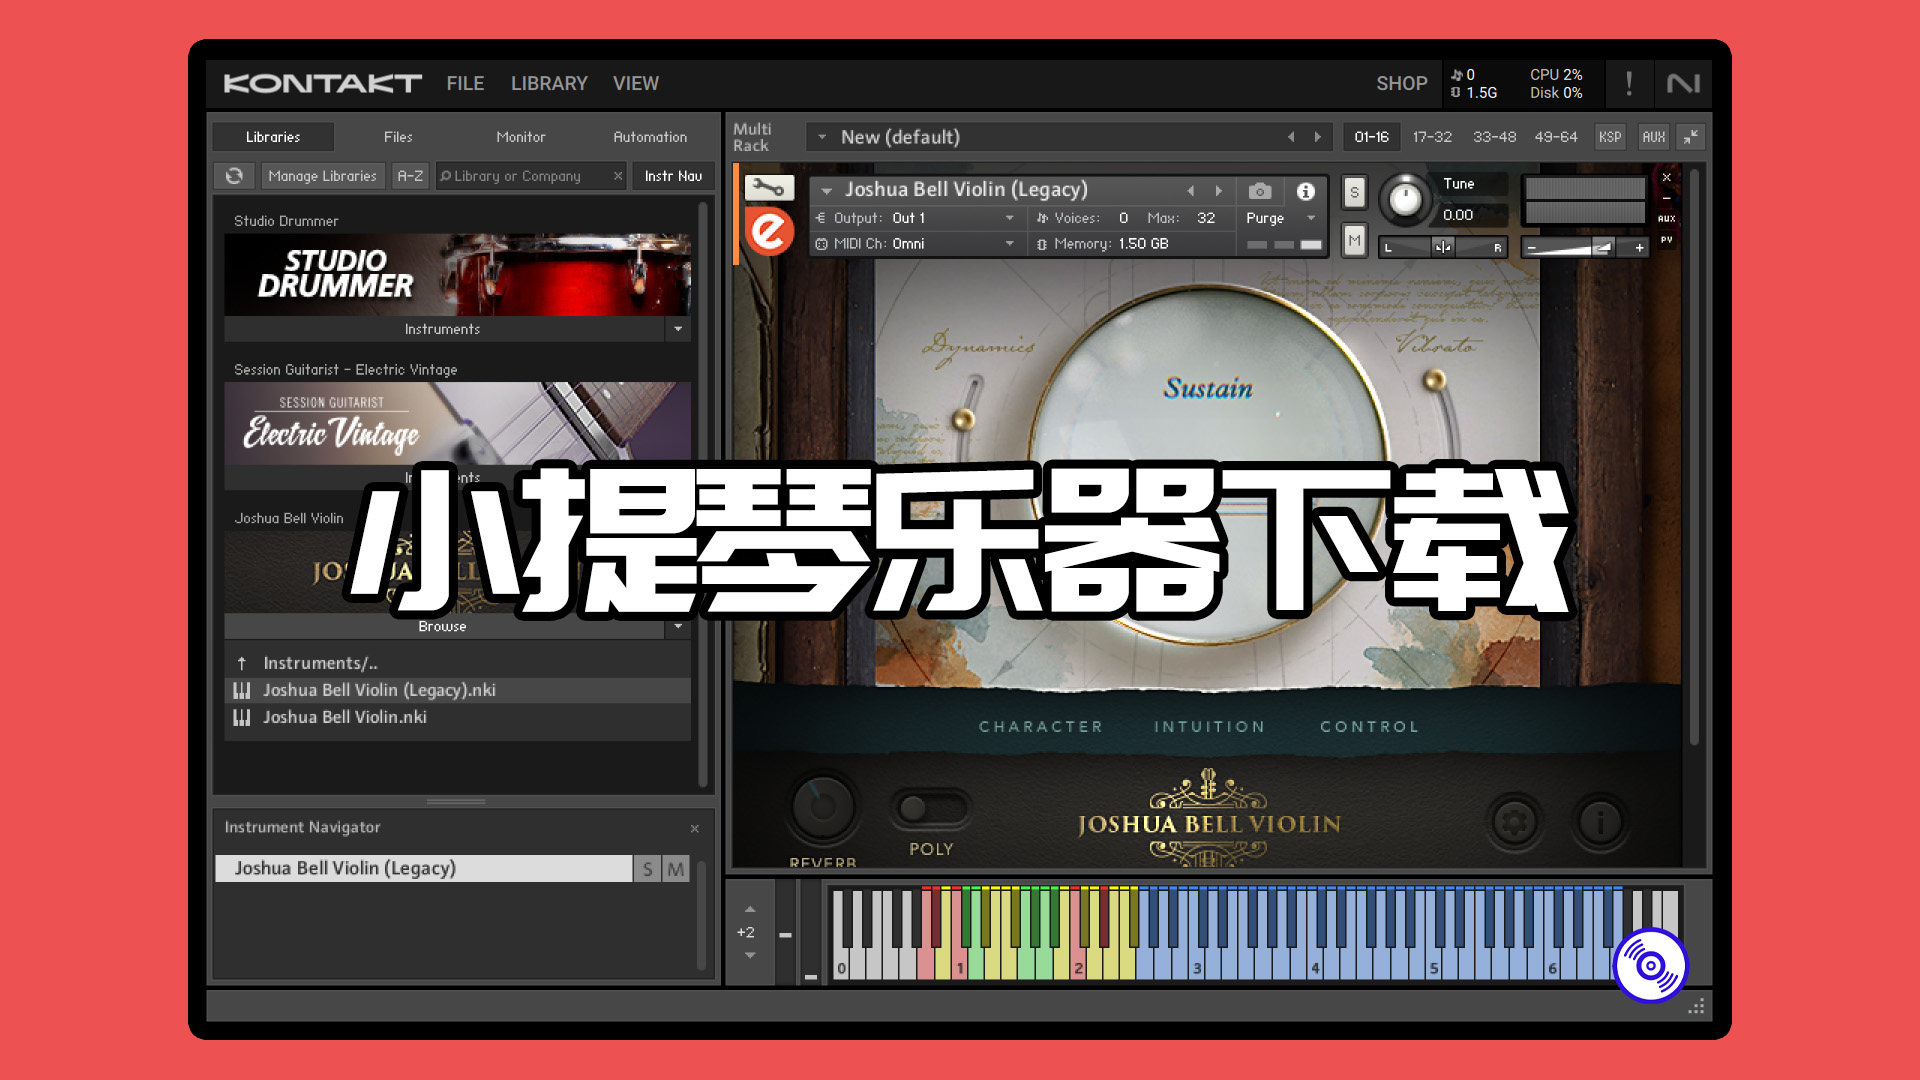The width and height of the screenshot is (1920, 1080).
Task: Expand Joshua Bell Violin Browse dropdown arrow
Action: pyautogui.click(x=678, y=626)
